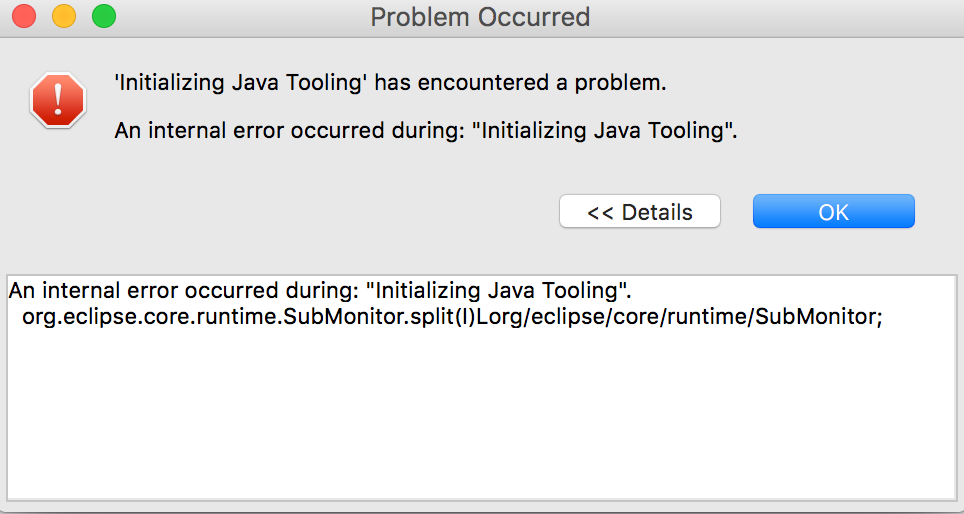Select the org.eclipse.core.runtime.SubMonitor.split stack line
The height and width of the screenshot is (514, 964).
pyautogui.click(x=452, y=317)
